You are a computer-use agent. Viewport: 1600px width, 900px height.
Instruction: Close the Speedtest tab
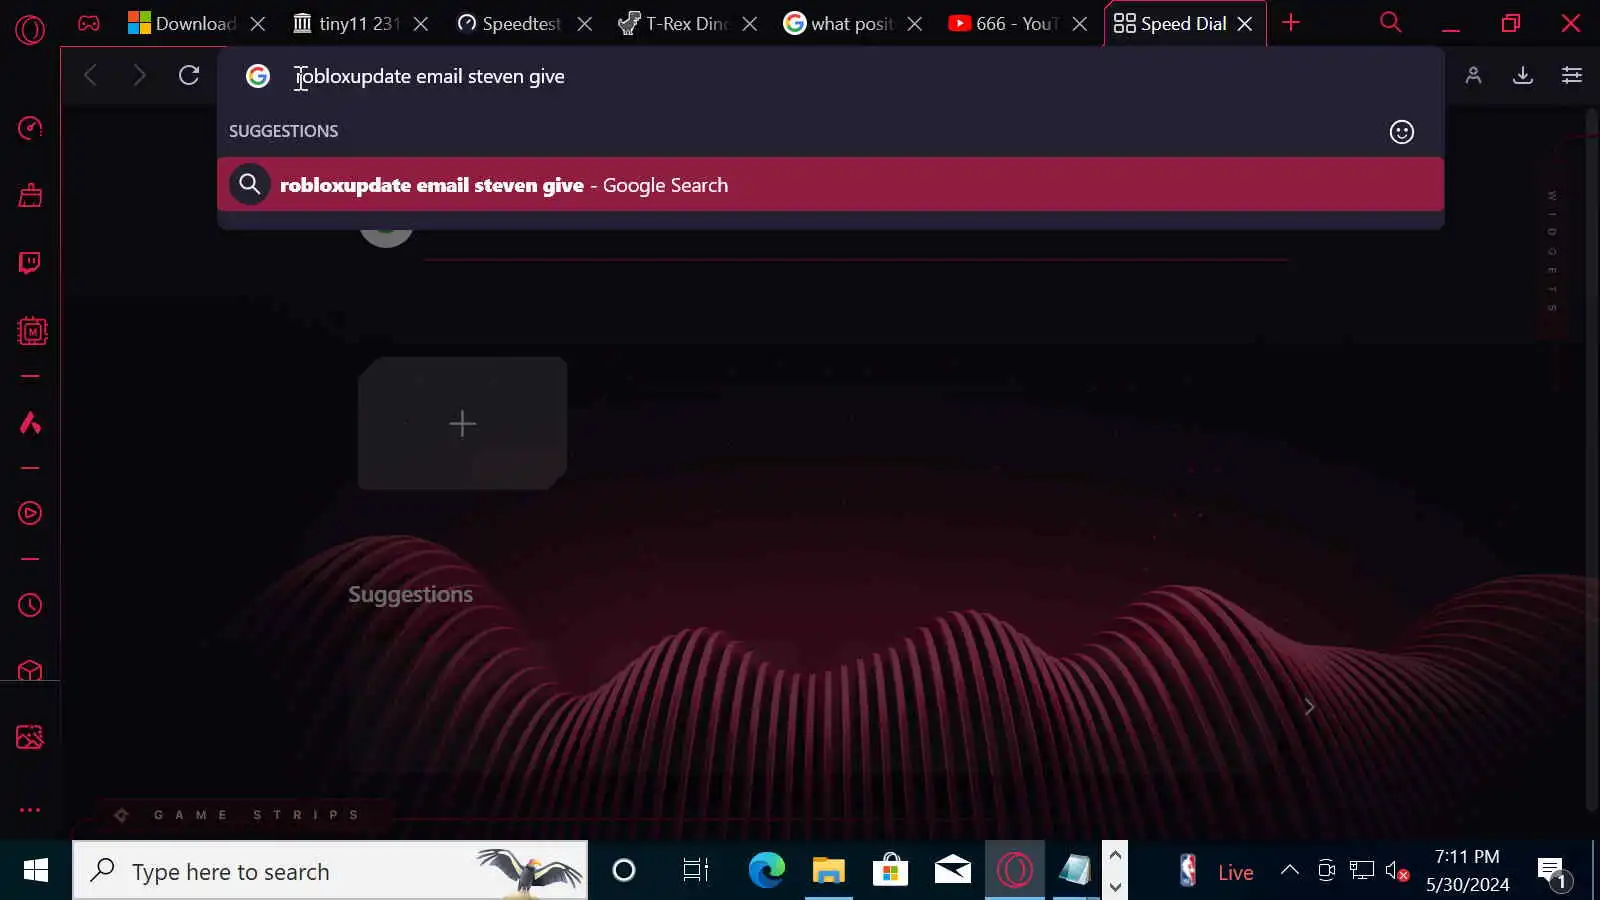(585, 23)
